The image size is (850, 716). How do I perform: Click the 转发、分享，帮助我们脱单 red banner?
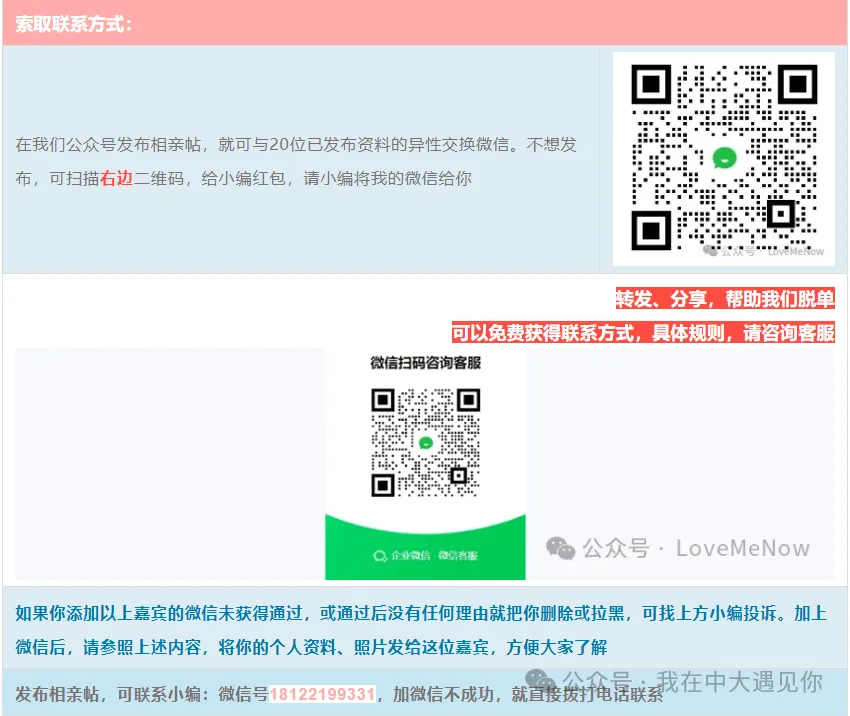pyautogui.click(x=725, y=299)
